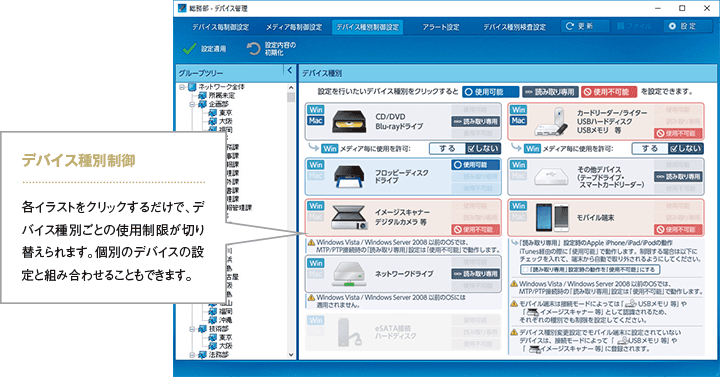Select 使用不可能 on the image scanner card
The width and height of the screenshot is (720, 377).
476,229
